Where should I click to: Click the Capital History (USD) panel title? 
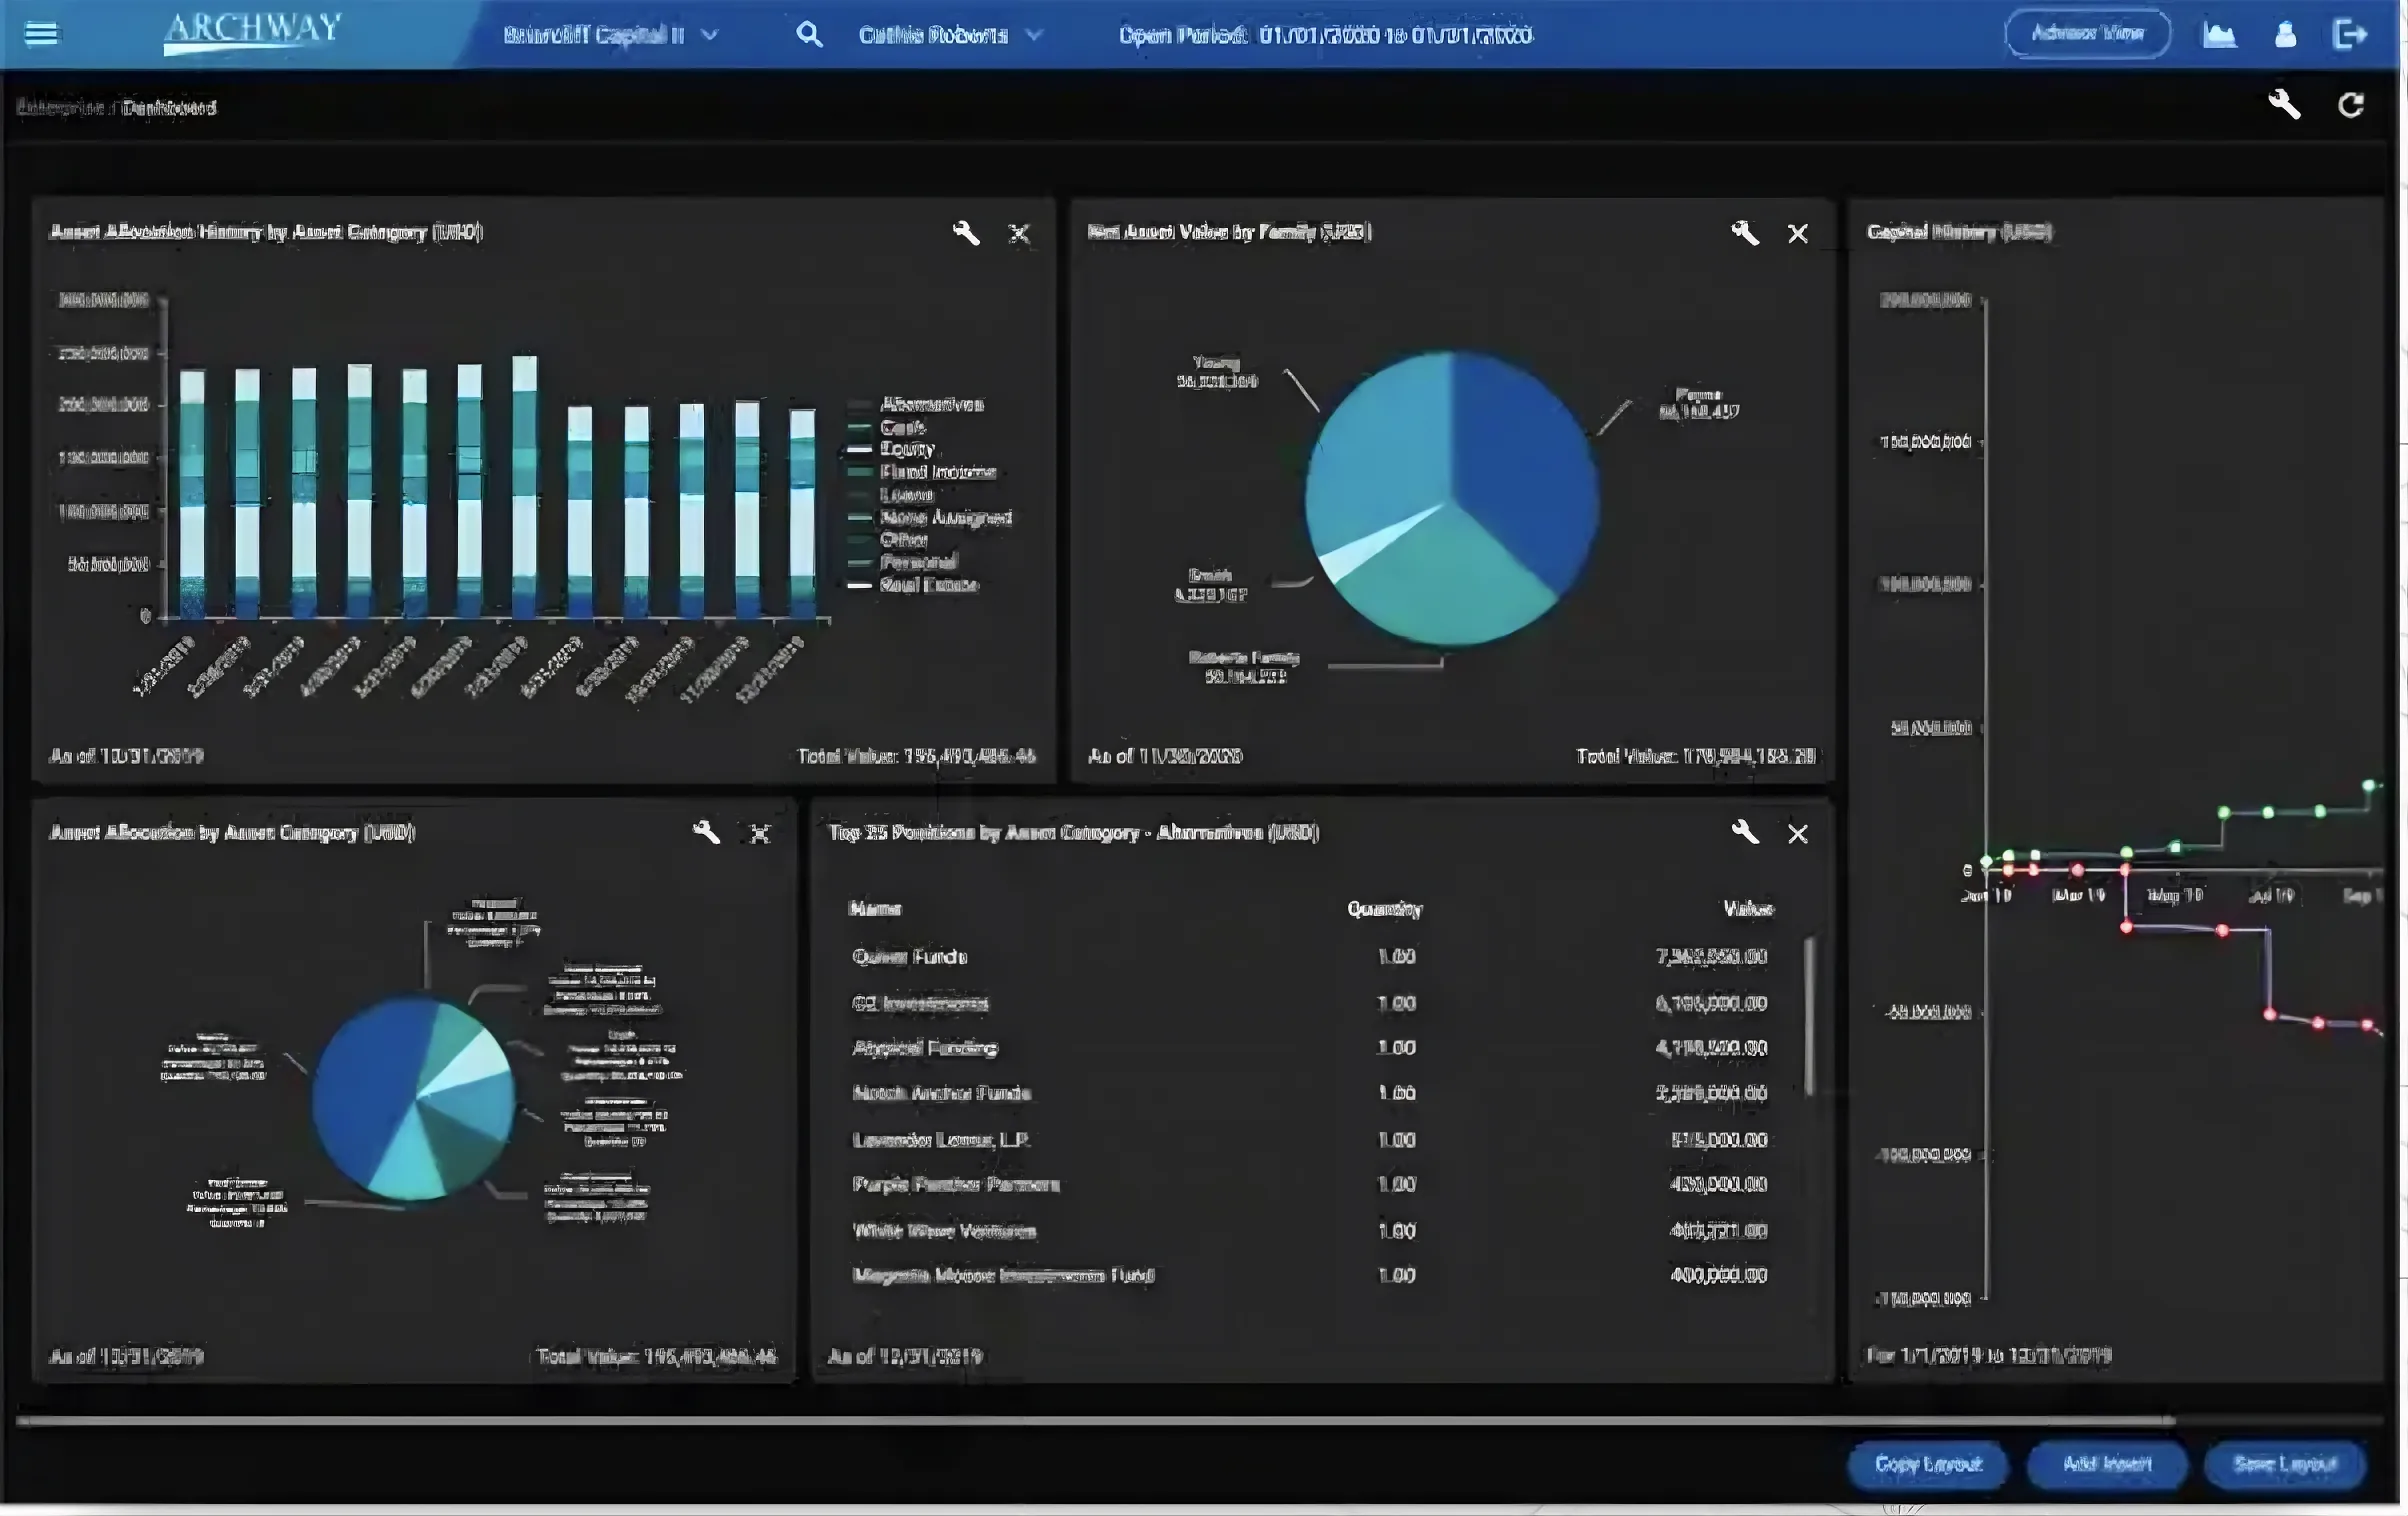point(1959,231)
